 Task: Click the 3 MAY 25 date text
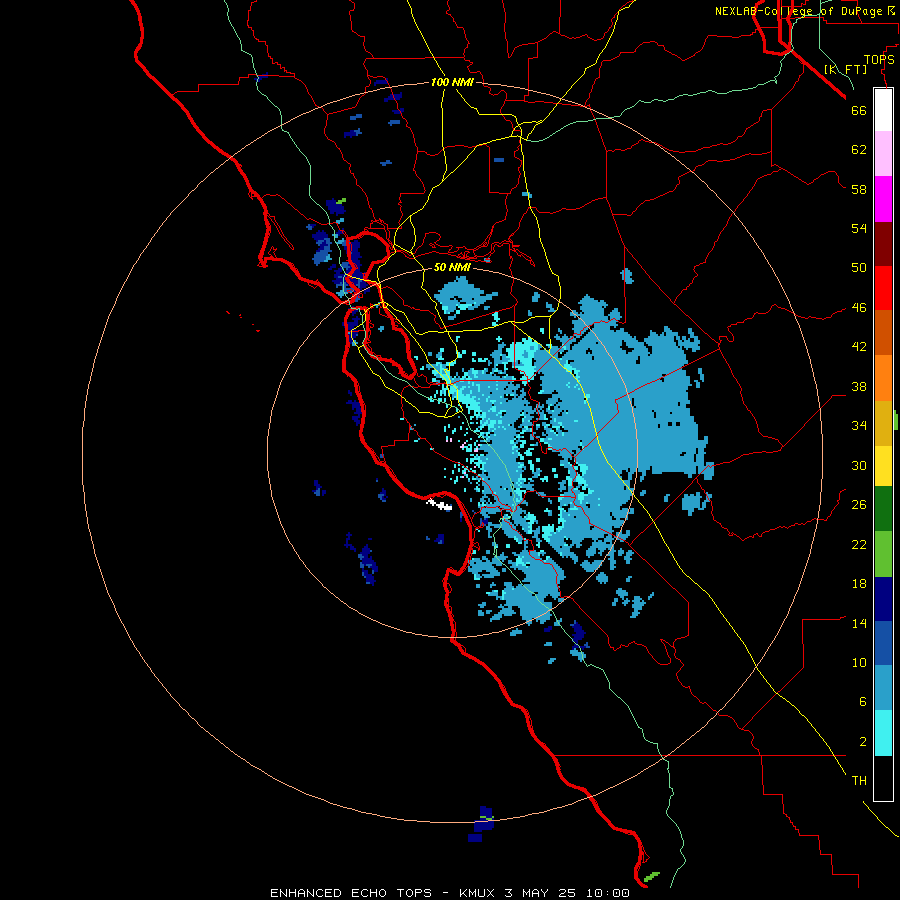point(542,893)
